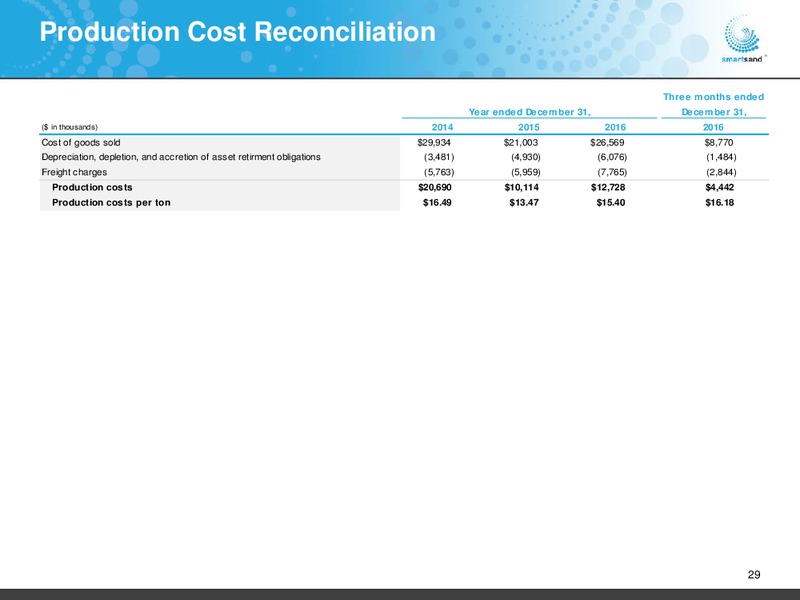The image size is (800, 600).
Task: Click the $16.49 per ton value
Action: click(437, 203)
